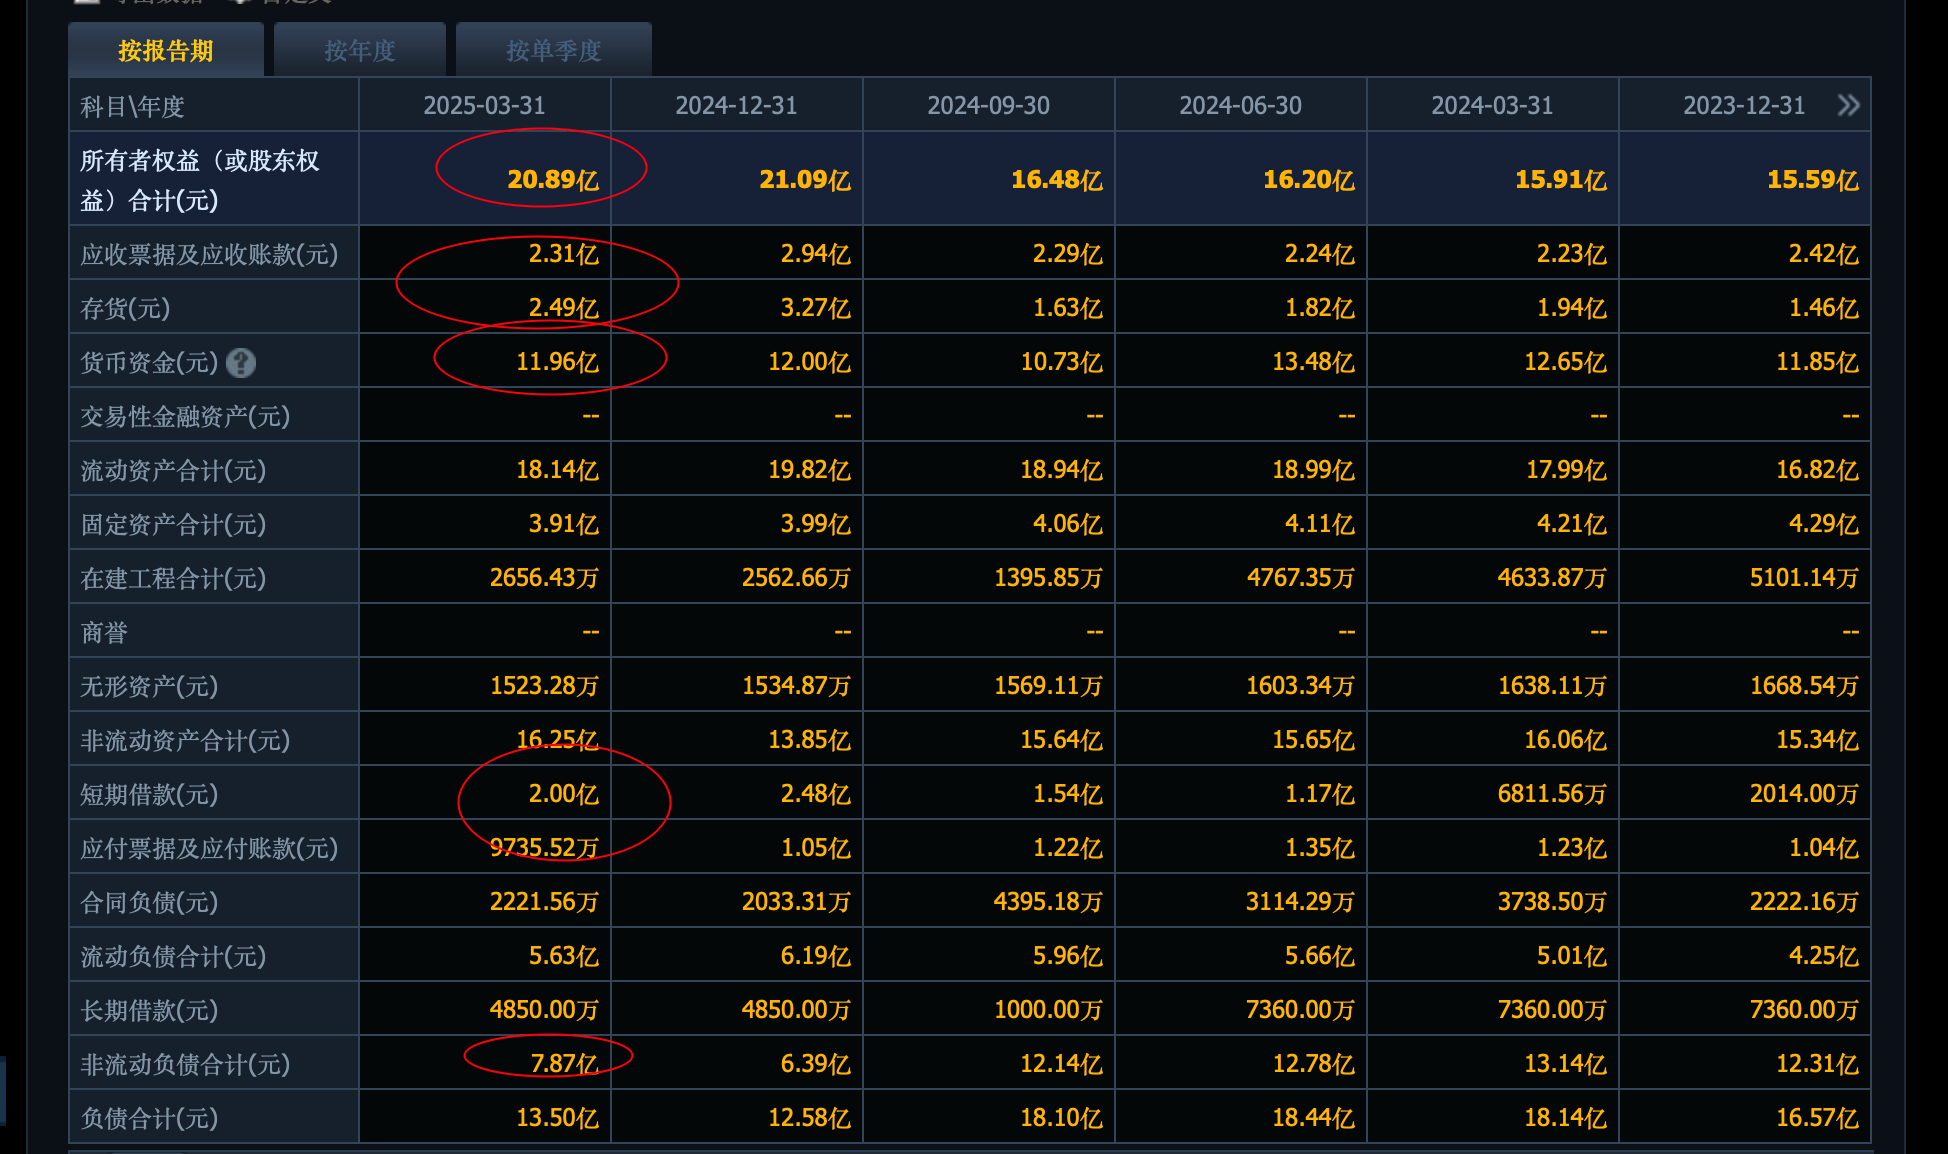Click the circled 11.96亿 cash value

[556, 361]
